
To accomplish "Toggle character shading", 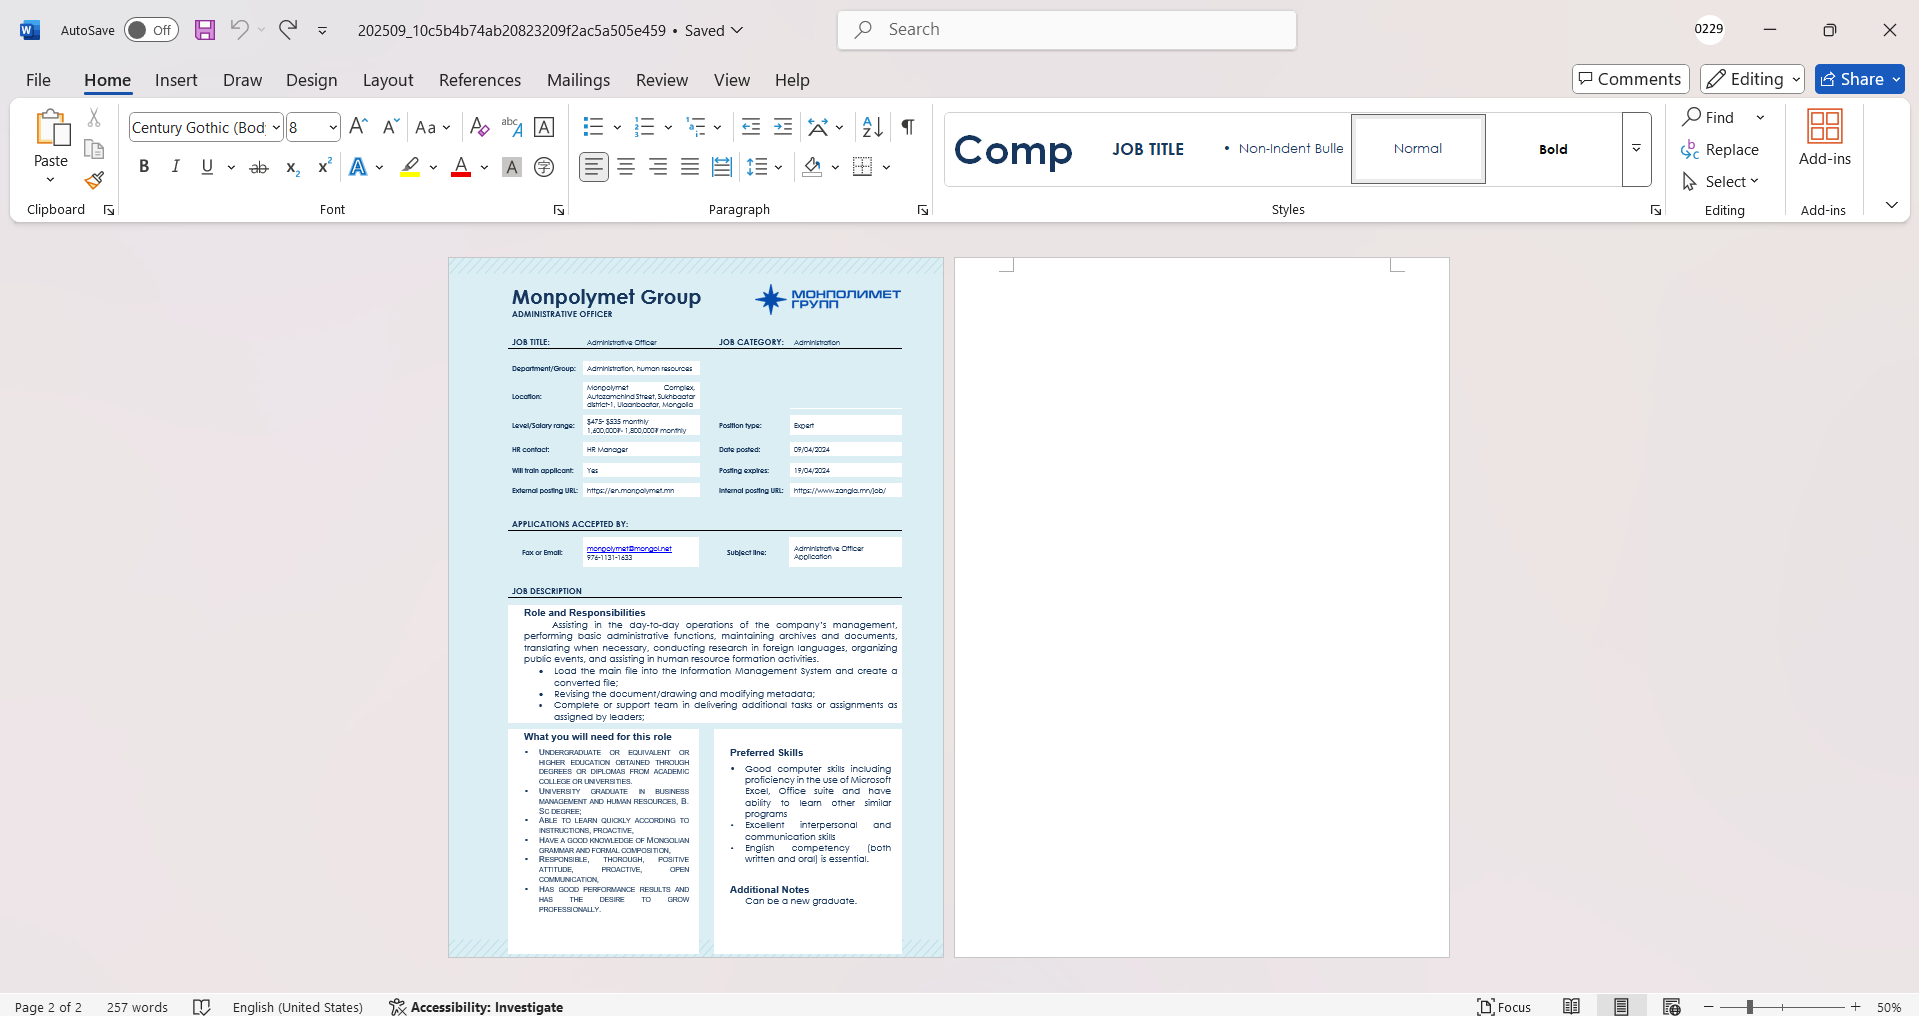I will tap(512, 167).
